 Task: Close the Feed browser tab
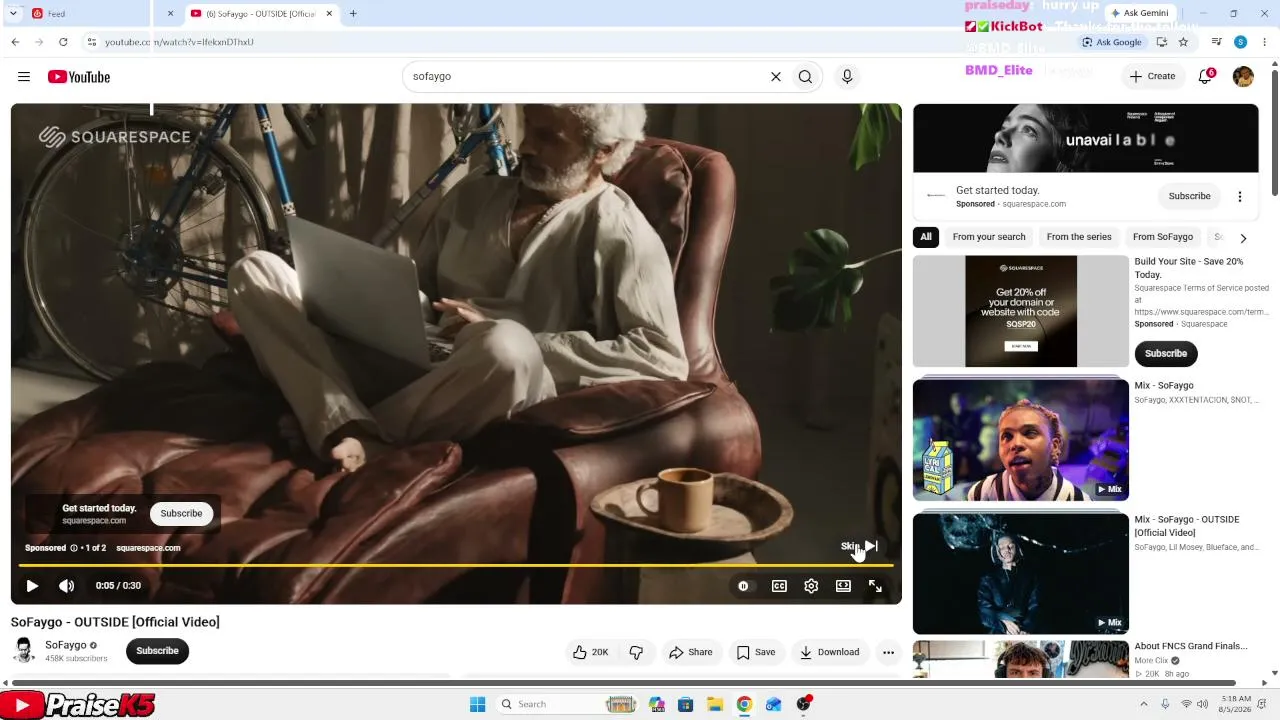pos(170,14)
